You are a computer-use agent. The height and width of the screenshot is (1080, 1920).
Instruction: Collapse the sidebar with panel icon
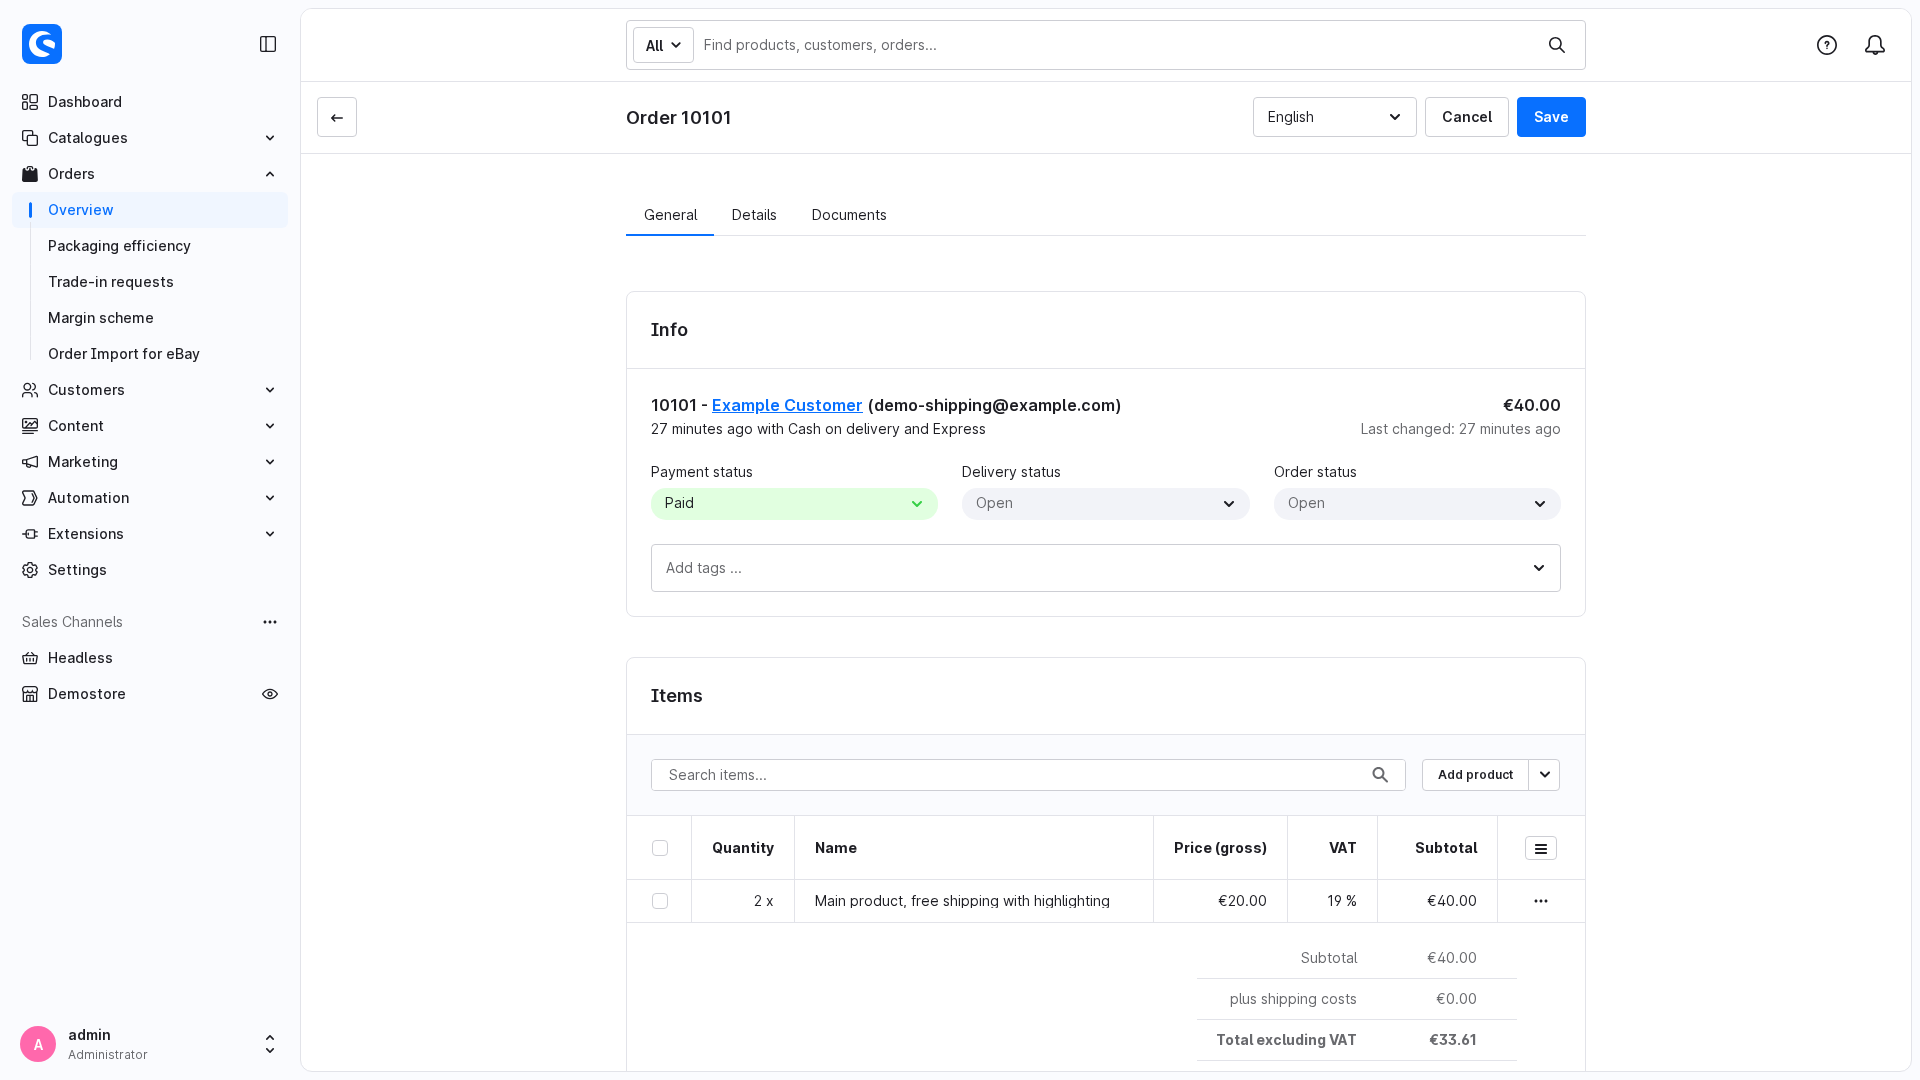pyautogui.click(x=268, y=44)
